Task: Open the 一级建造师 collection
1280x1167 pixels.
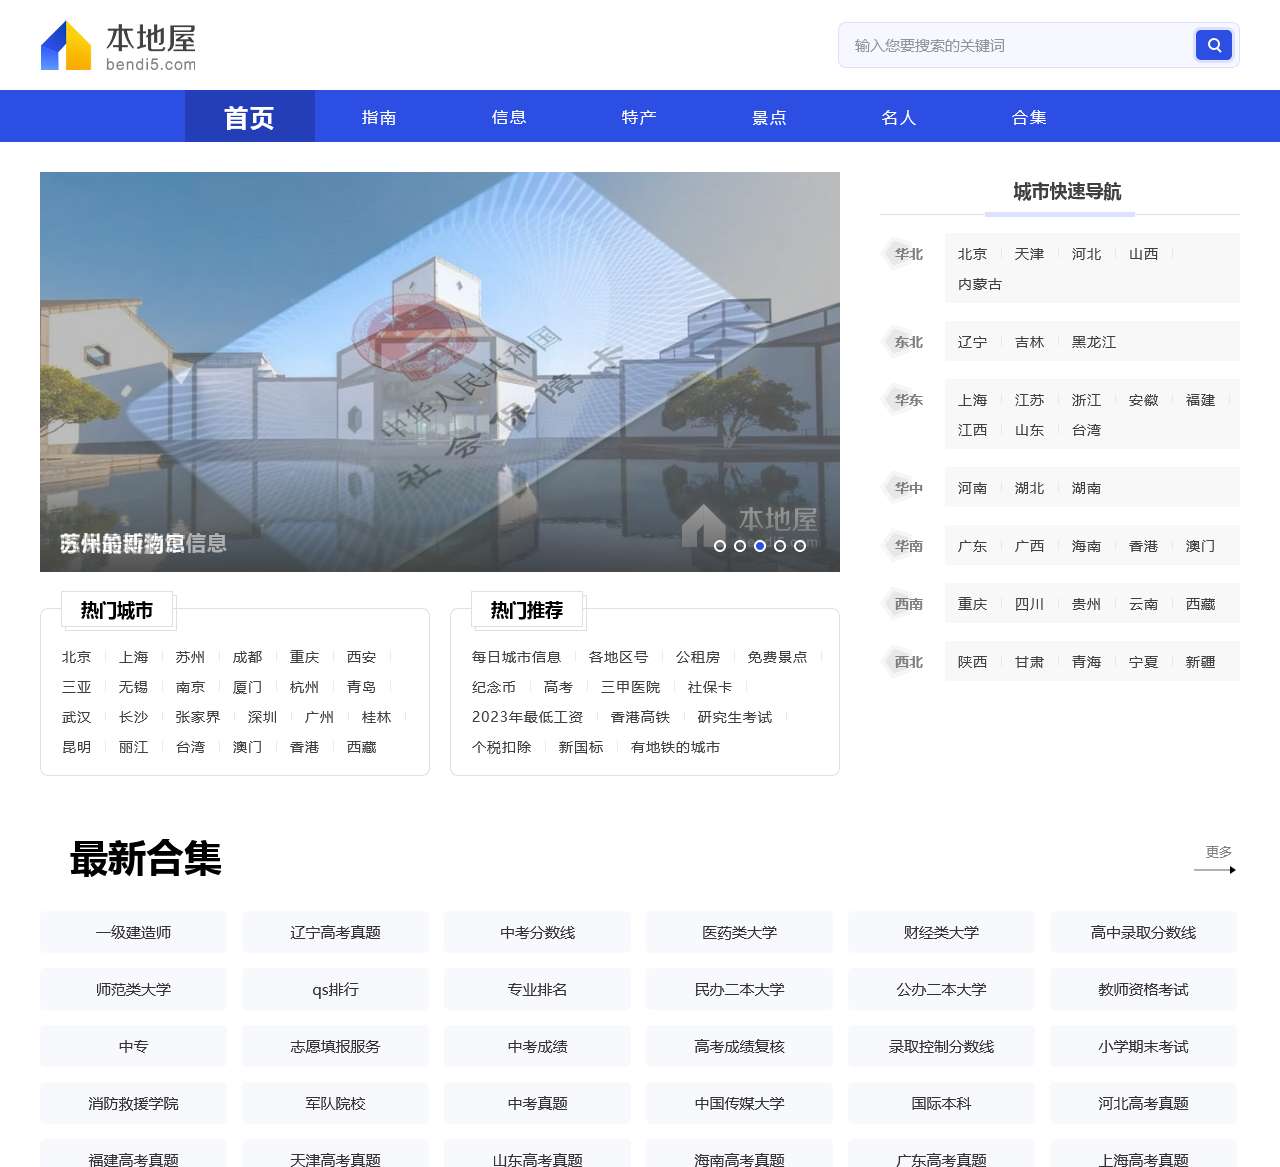Action: click(133, 932)
